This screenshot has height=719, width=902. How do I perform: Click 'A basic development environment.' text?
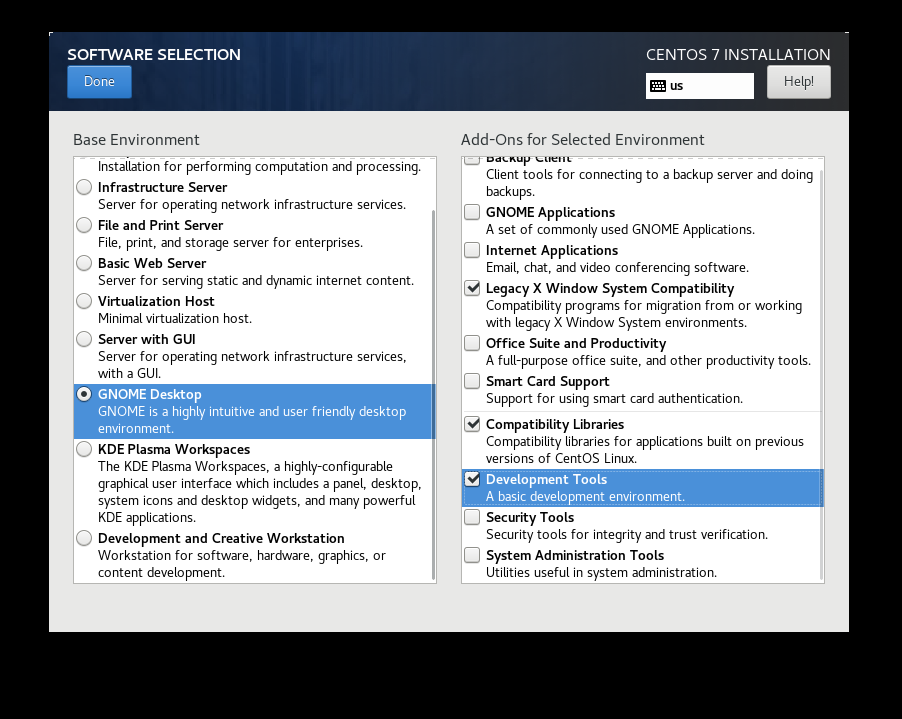(x=585, y=496)
